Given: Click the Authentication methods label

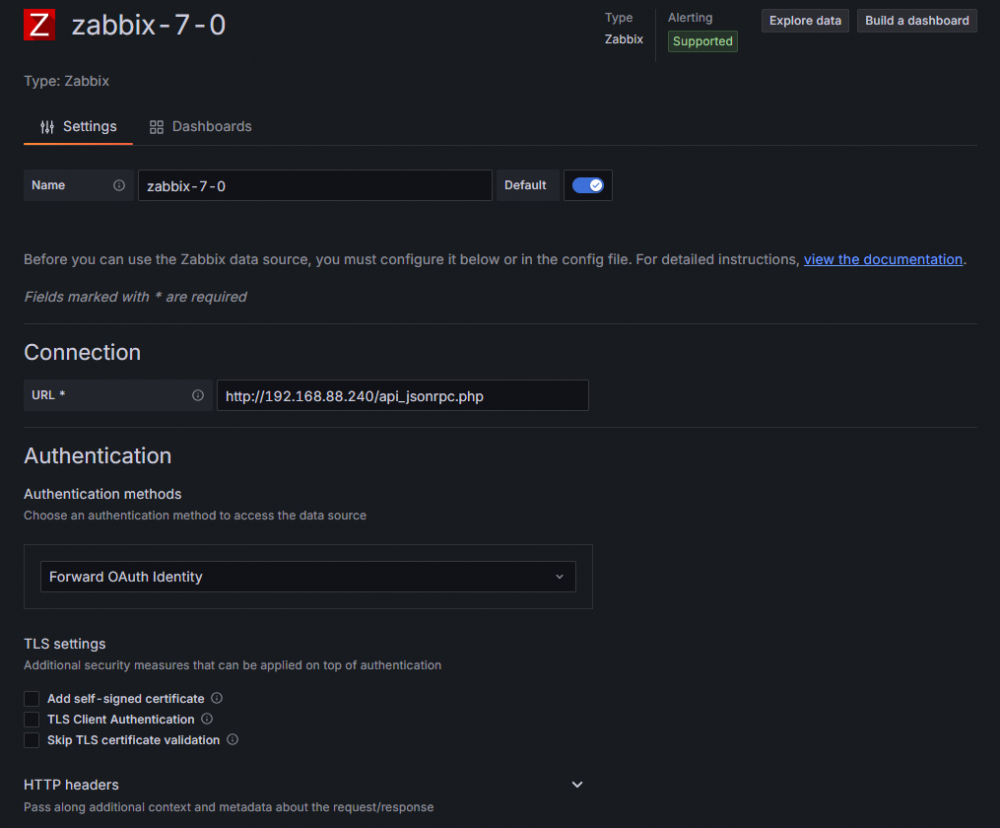Looking at the screenshot, I should click(x=103, y=494).
